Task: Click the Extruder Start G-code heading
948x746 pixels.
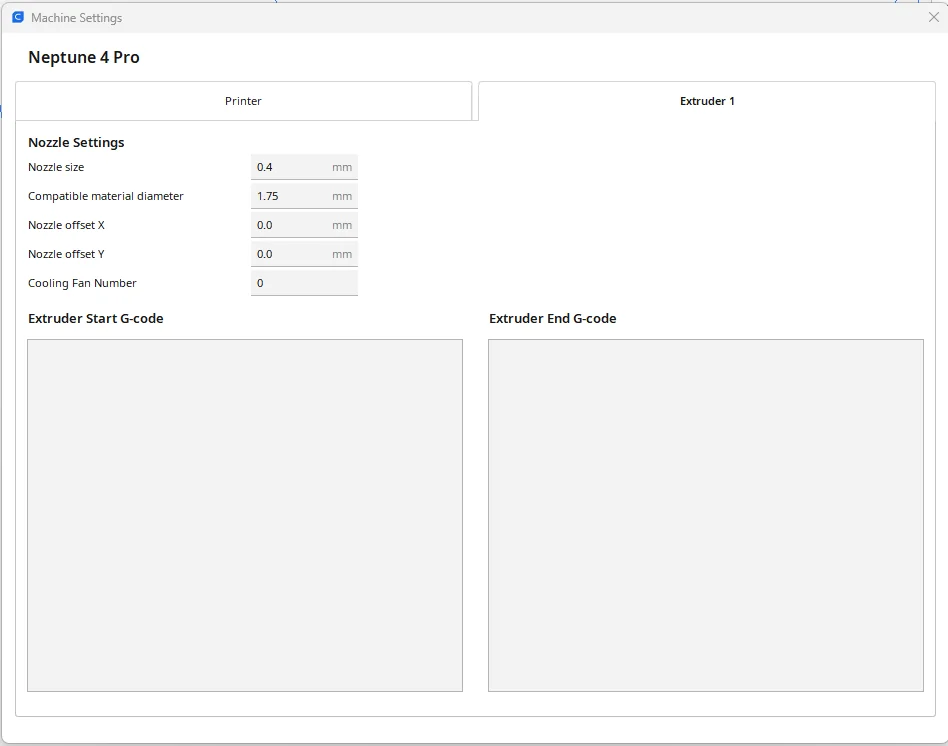Action: tap(96, 319)
